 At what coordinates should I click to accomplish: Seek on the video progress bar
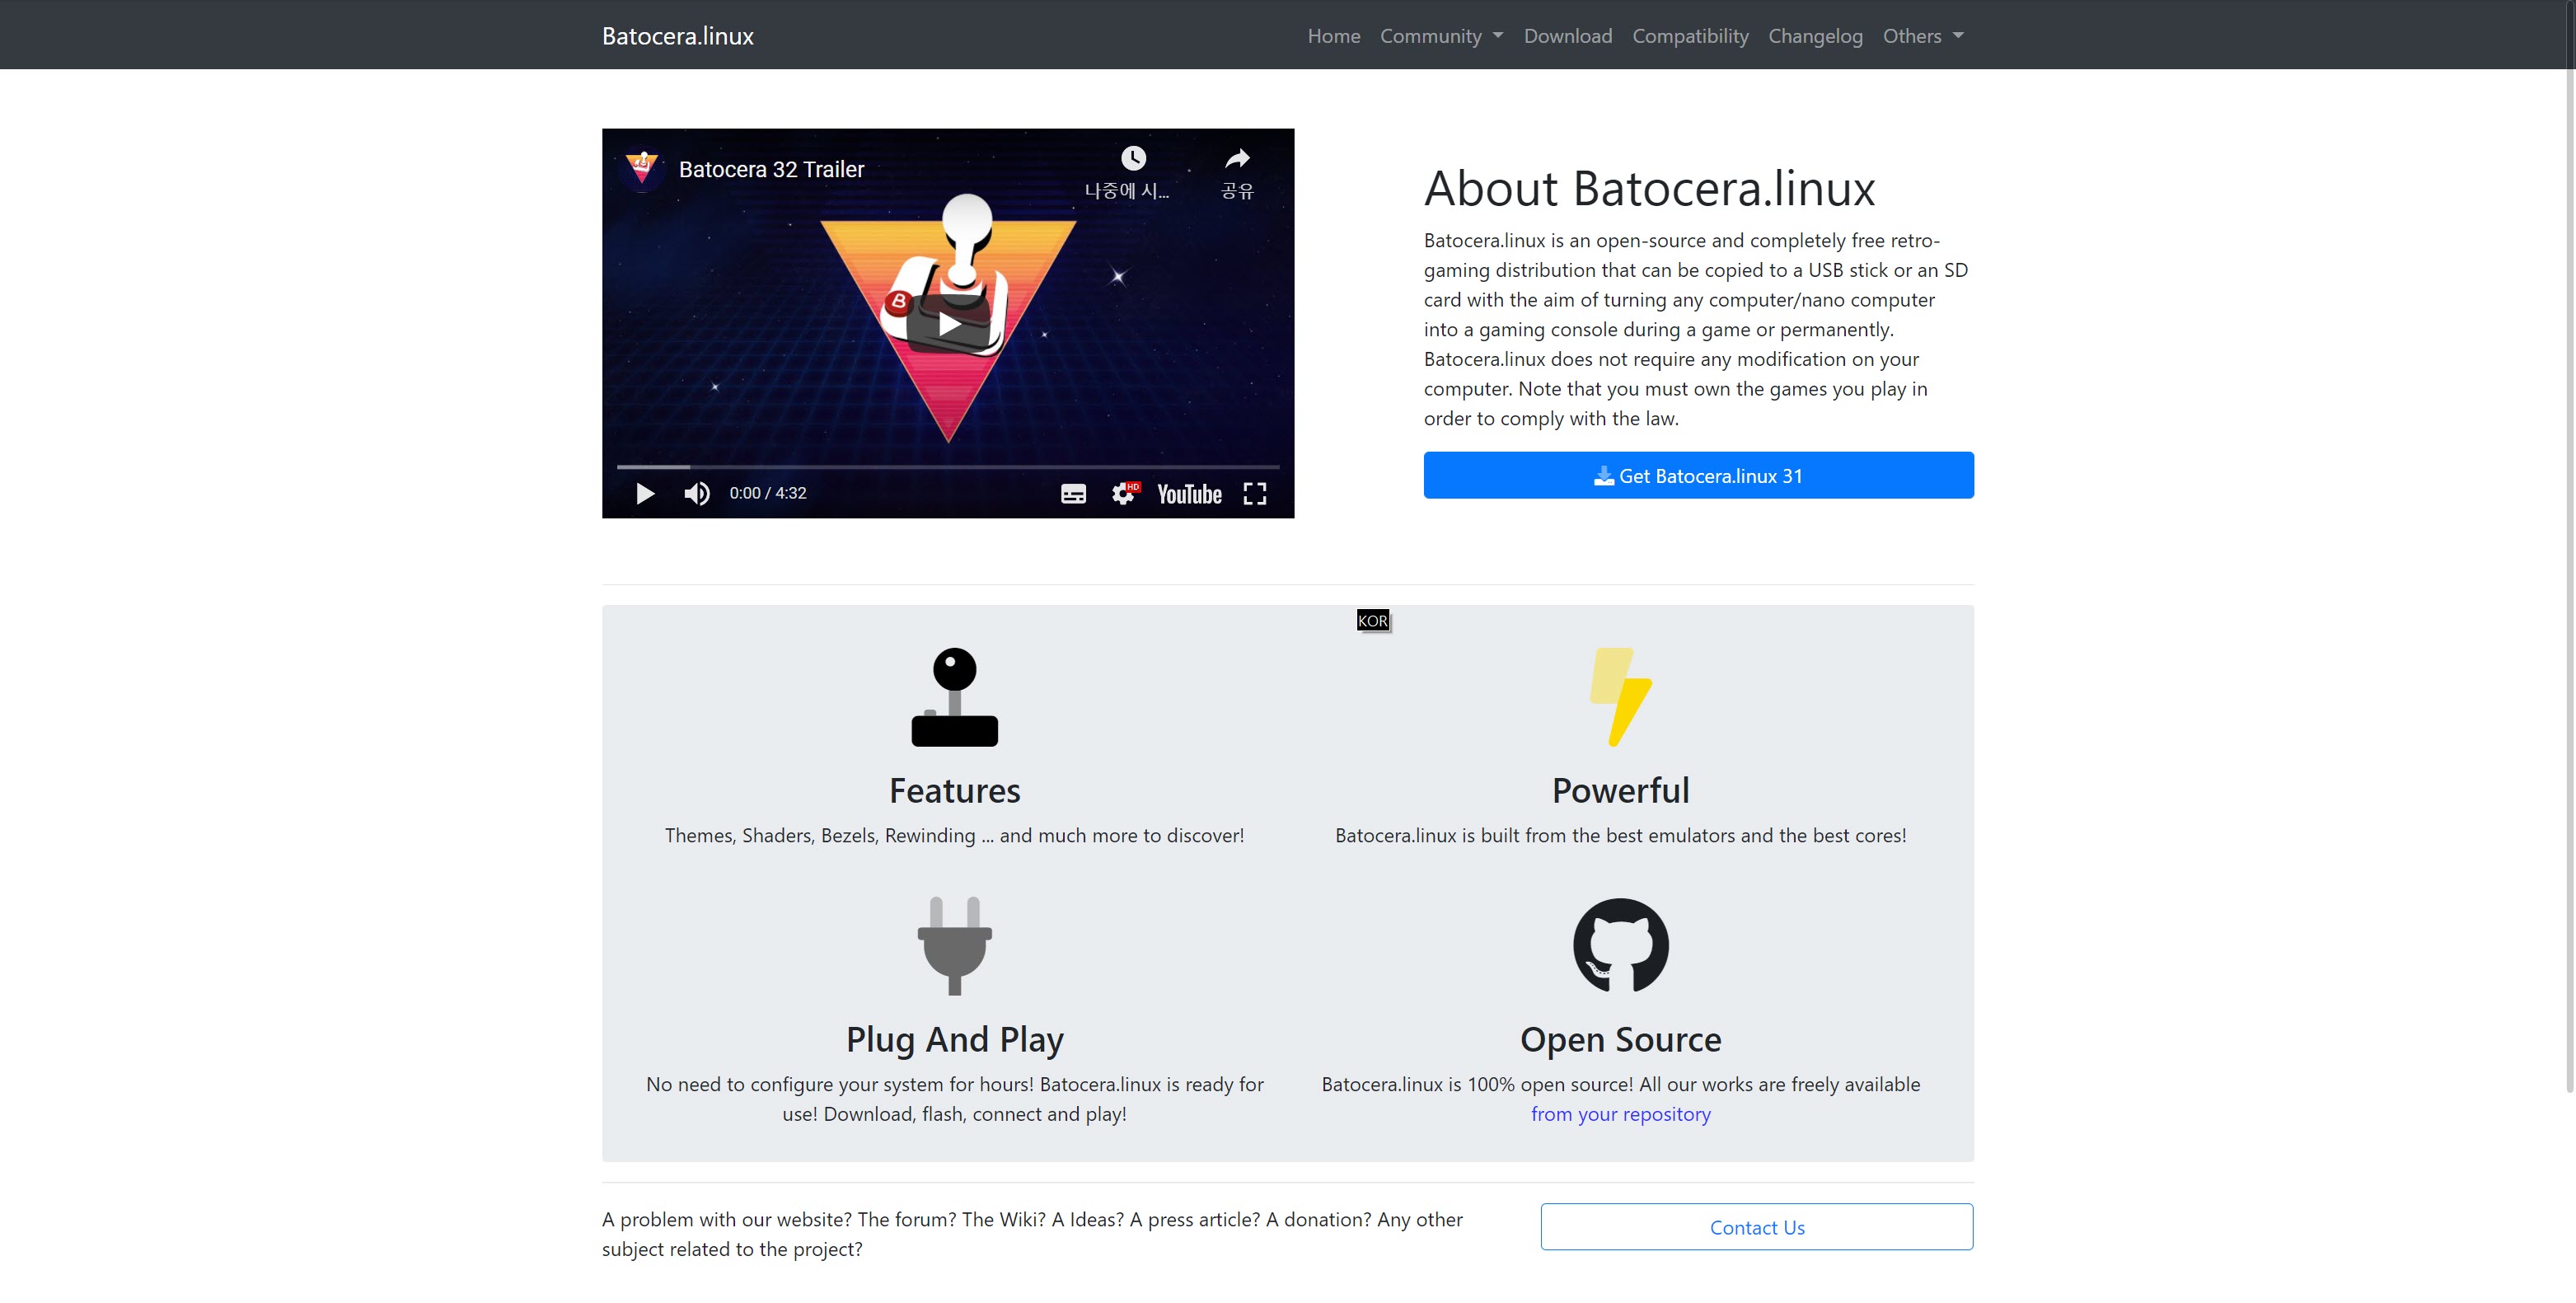click(x=948, y=467)
